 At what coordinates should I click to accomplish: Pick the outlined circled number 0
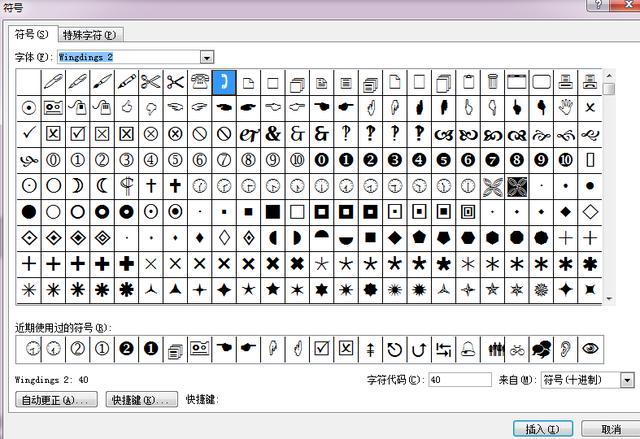pos(53,160)
